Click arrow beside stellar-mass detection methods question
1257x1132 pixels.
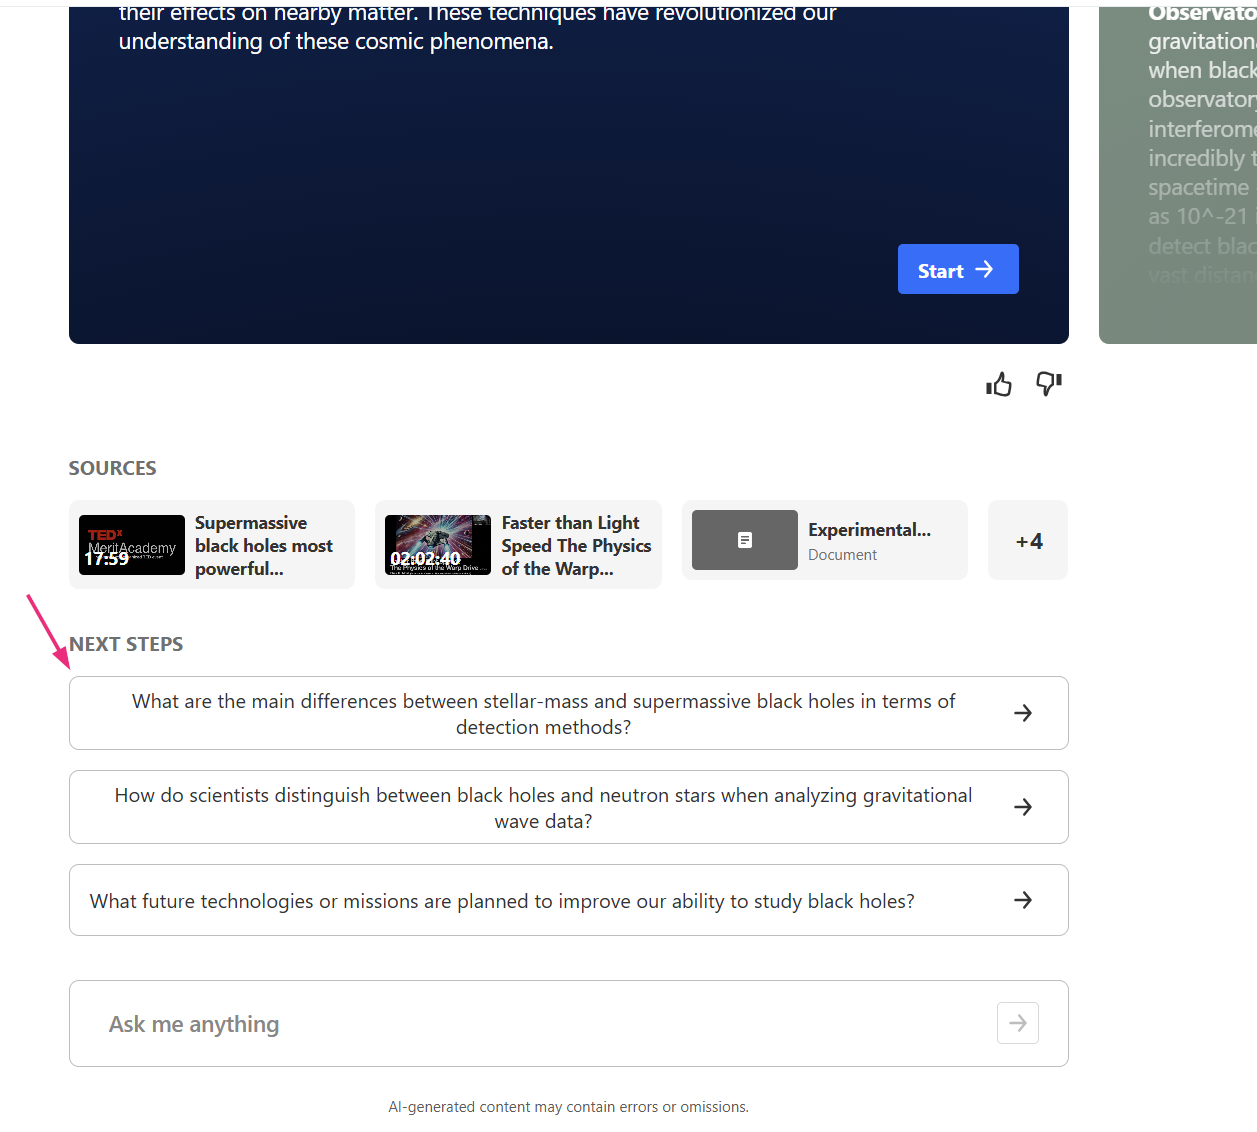coord(1023,713)
